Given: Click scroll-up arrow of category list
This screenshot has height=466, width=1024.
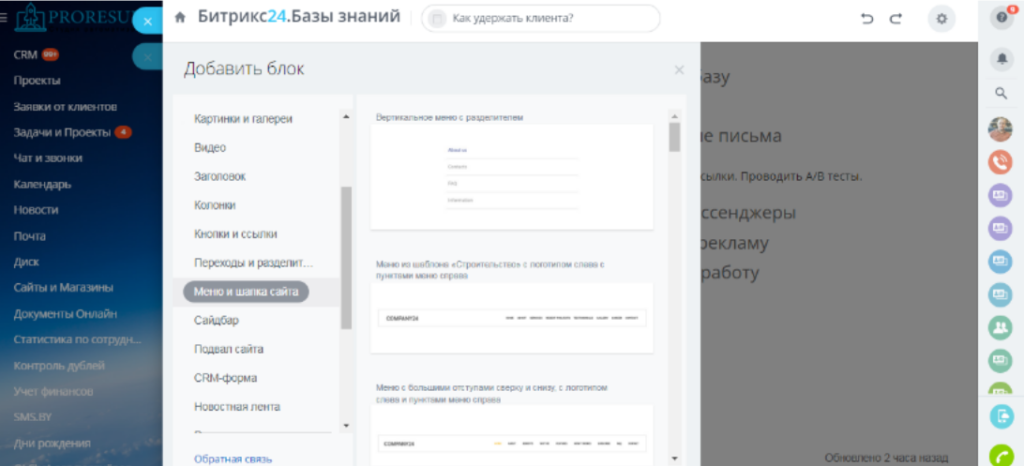Looking at the screenshot, I should tap(346, 117).
